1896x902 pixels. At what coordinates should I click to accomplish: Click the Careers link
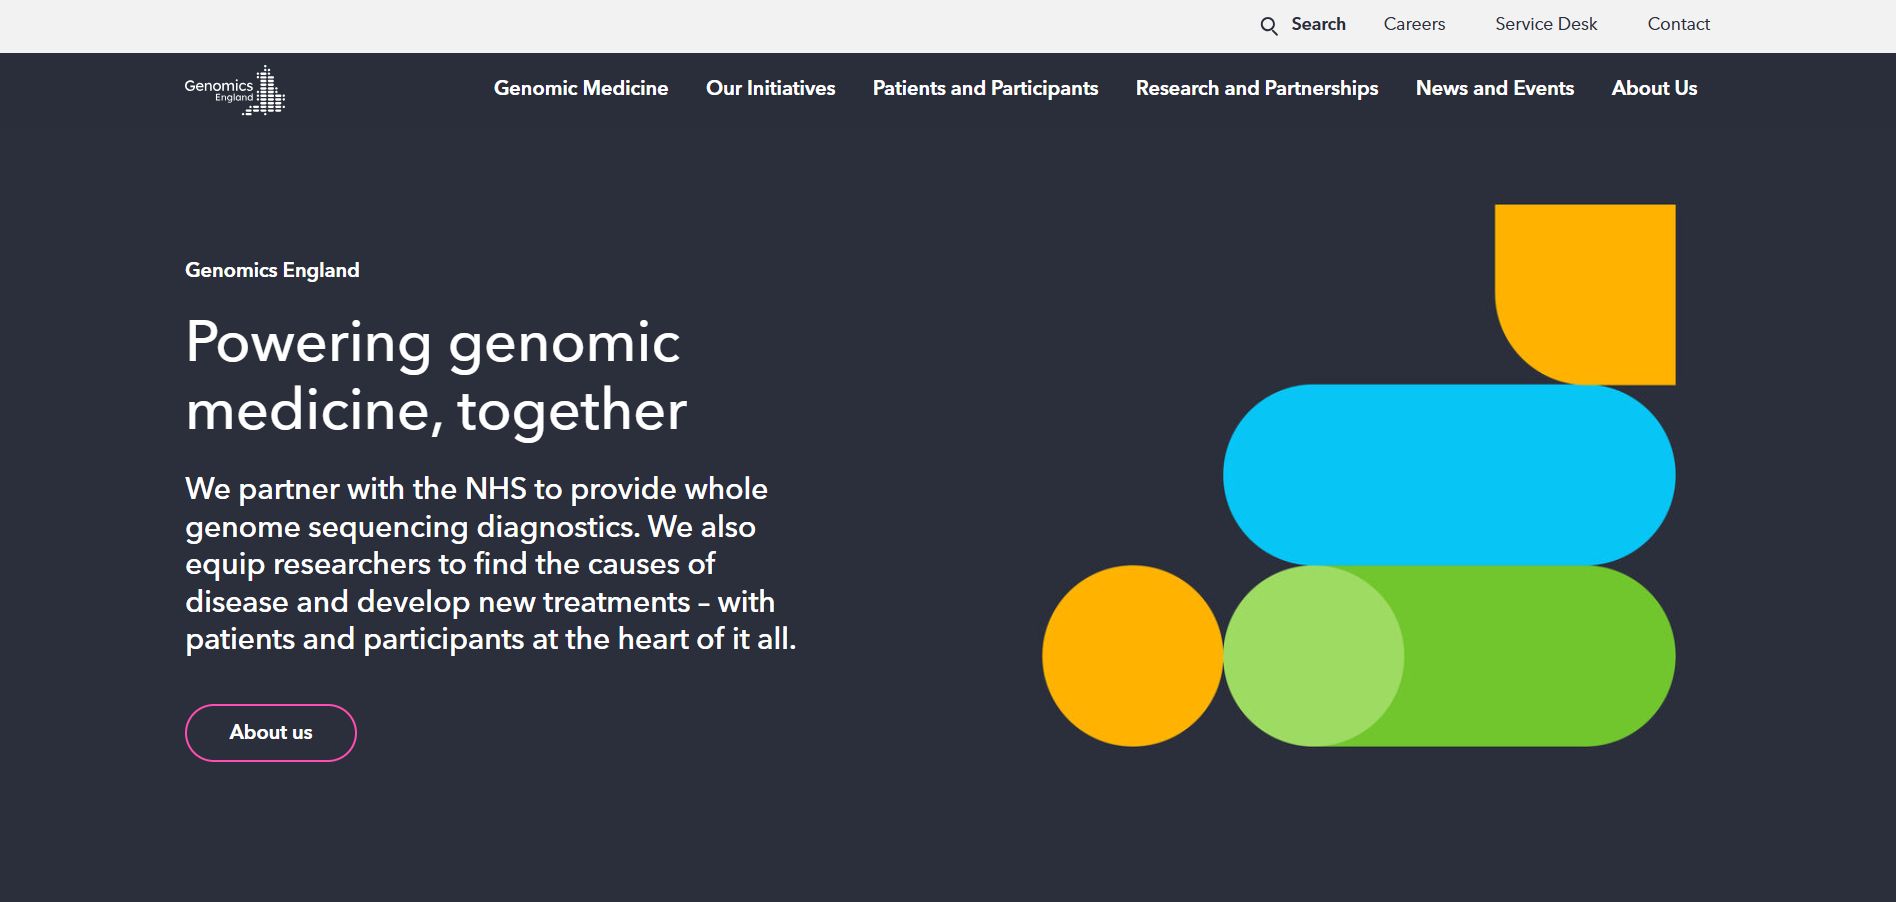point(1413,24)
